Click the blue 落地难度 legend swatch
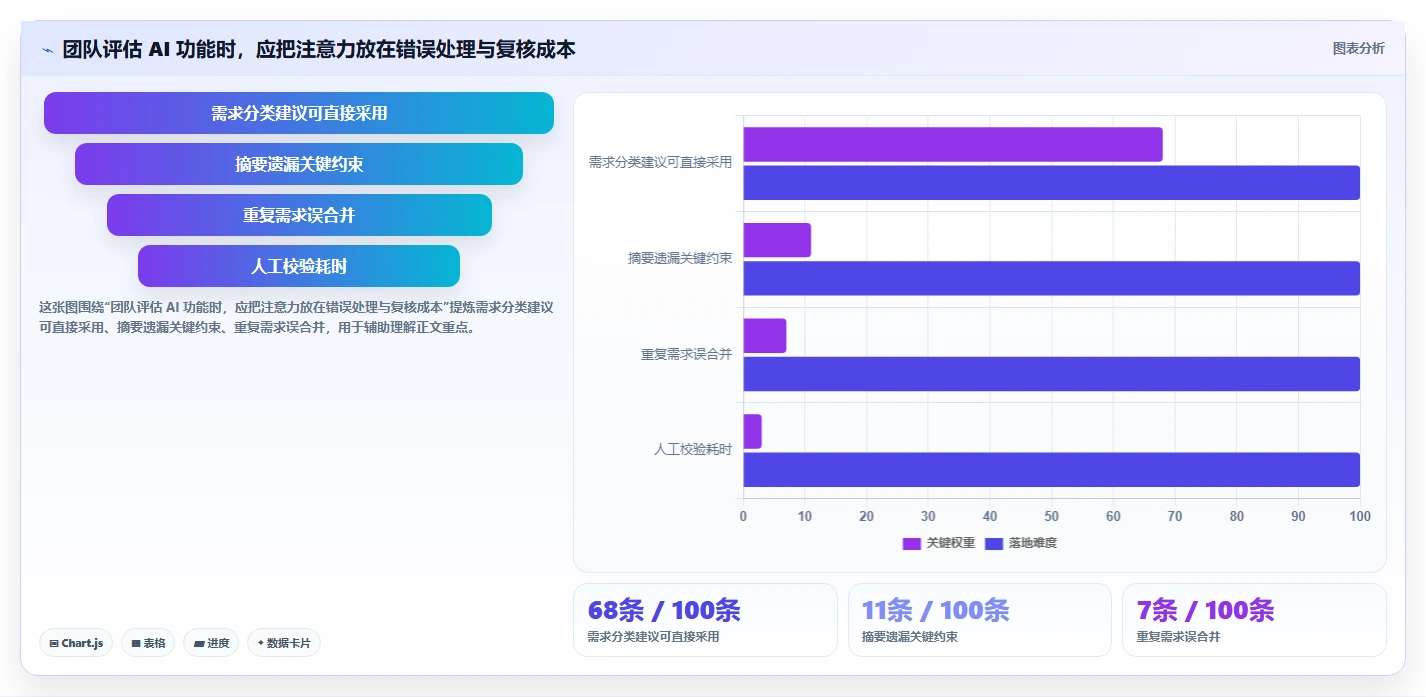This screenshot has width=1426, height=697. coord(994,544)
